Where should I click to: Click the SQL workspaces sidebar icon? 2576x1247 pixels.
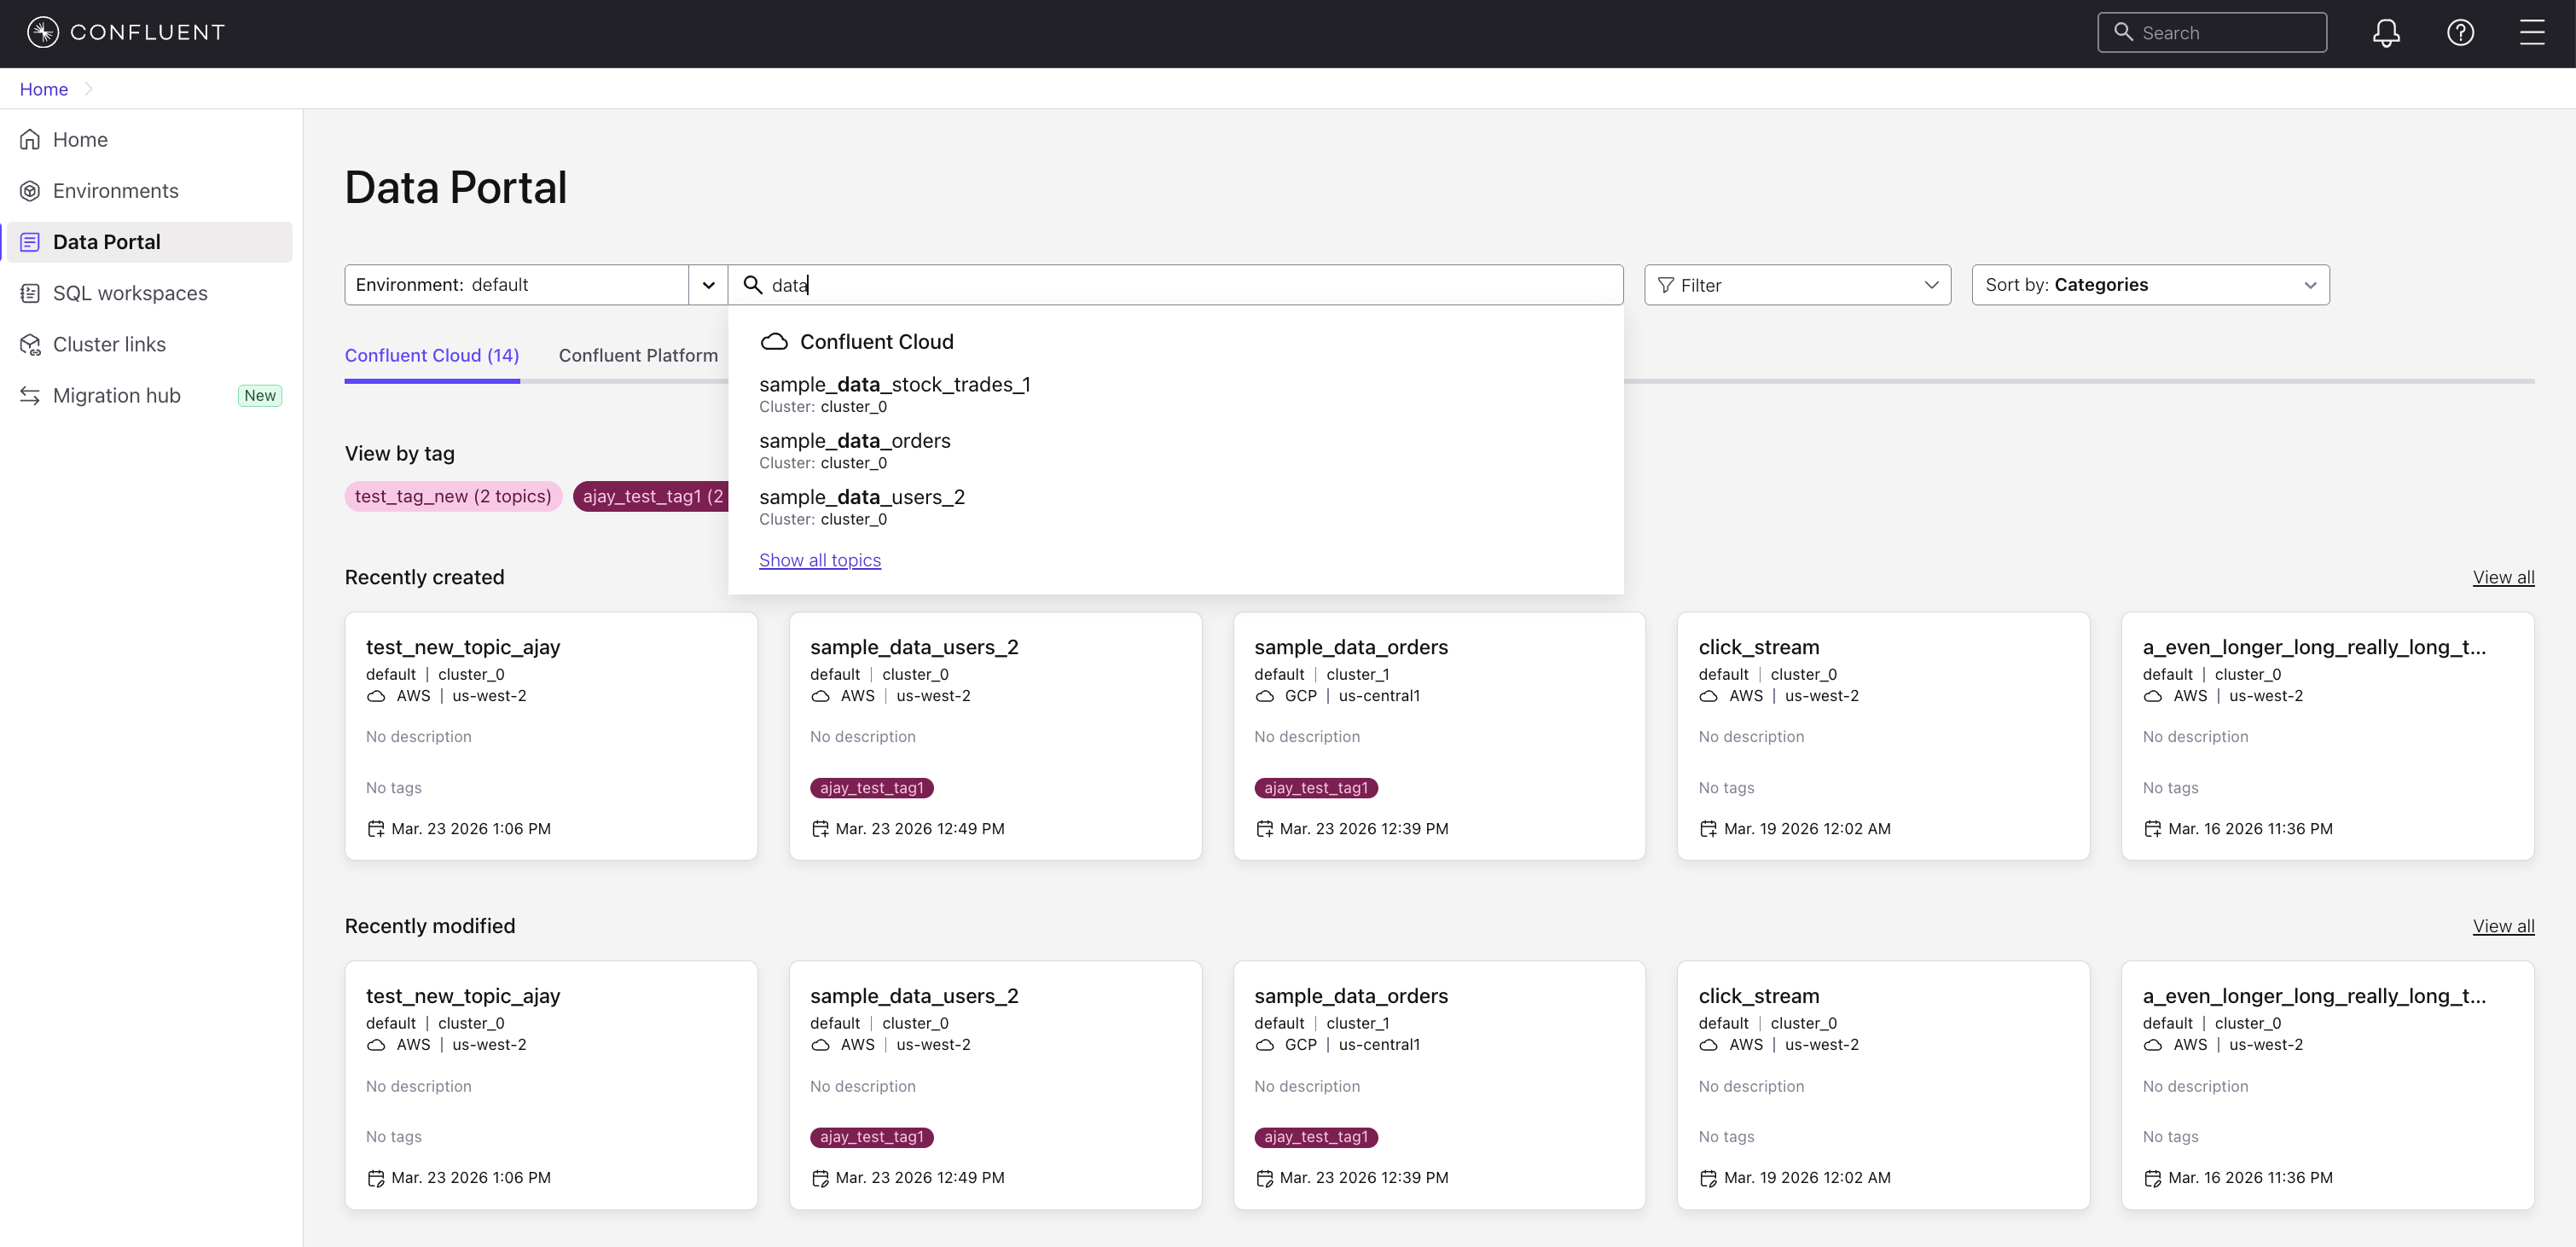point(30,293)
